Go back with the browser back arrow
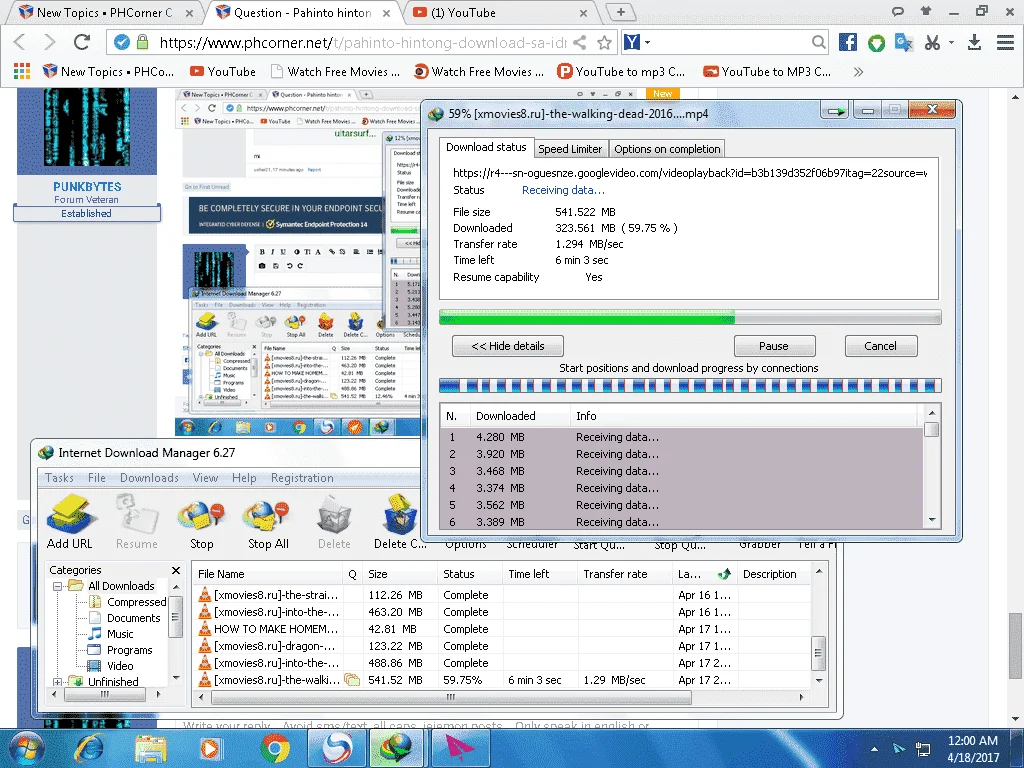This screenshot has width=1024, height=768. point(20,42)
